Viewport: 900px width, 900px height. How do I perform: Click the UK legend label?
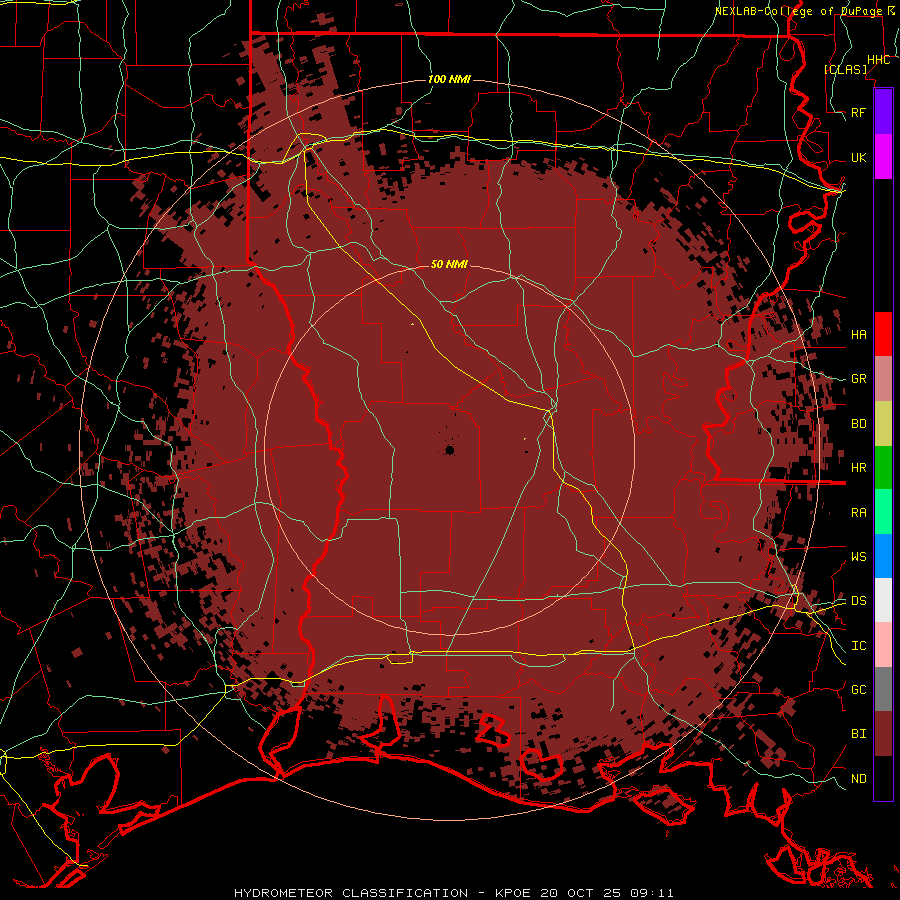[859, 157]
